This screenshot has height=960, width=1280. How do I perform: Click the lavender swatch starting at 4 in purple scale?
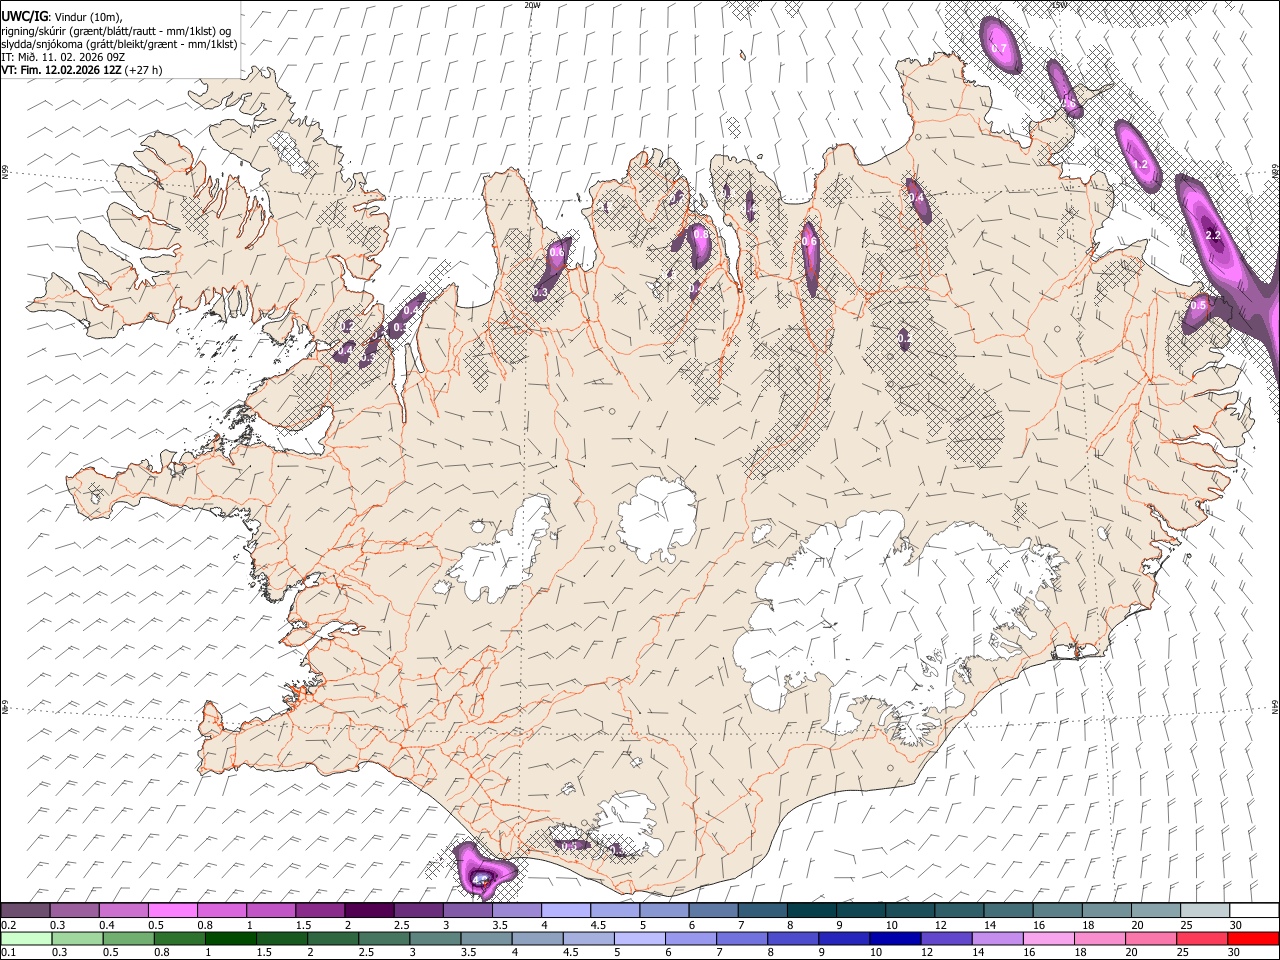click(x=565, y=911)
